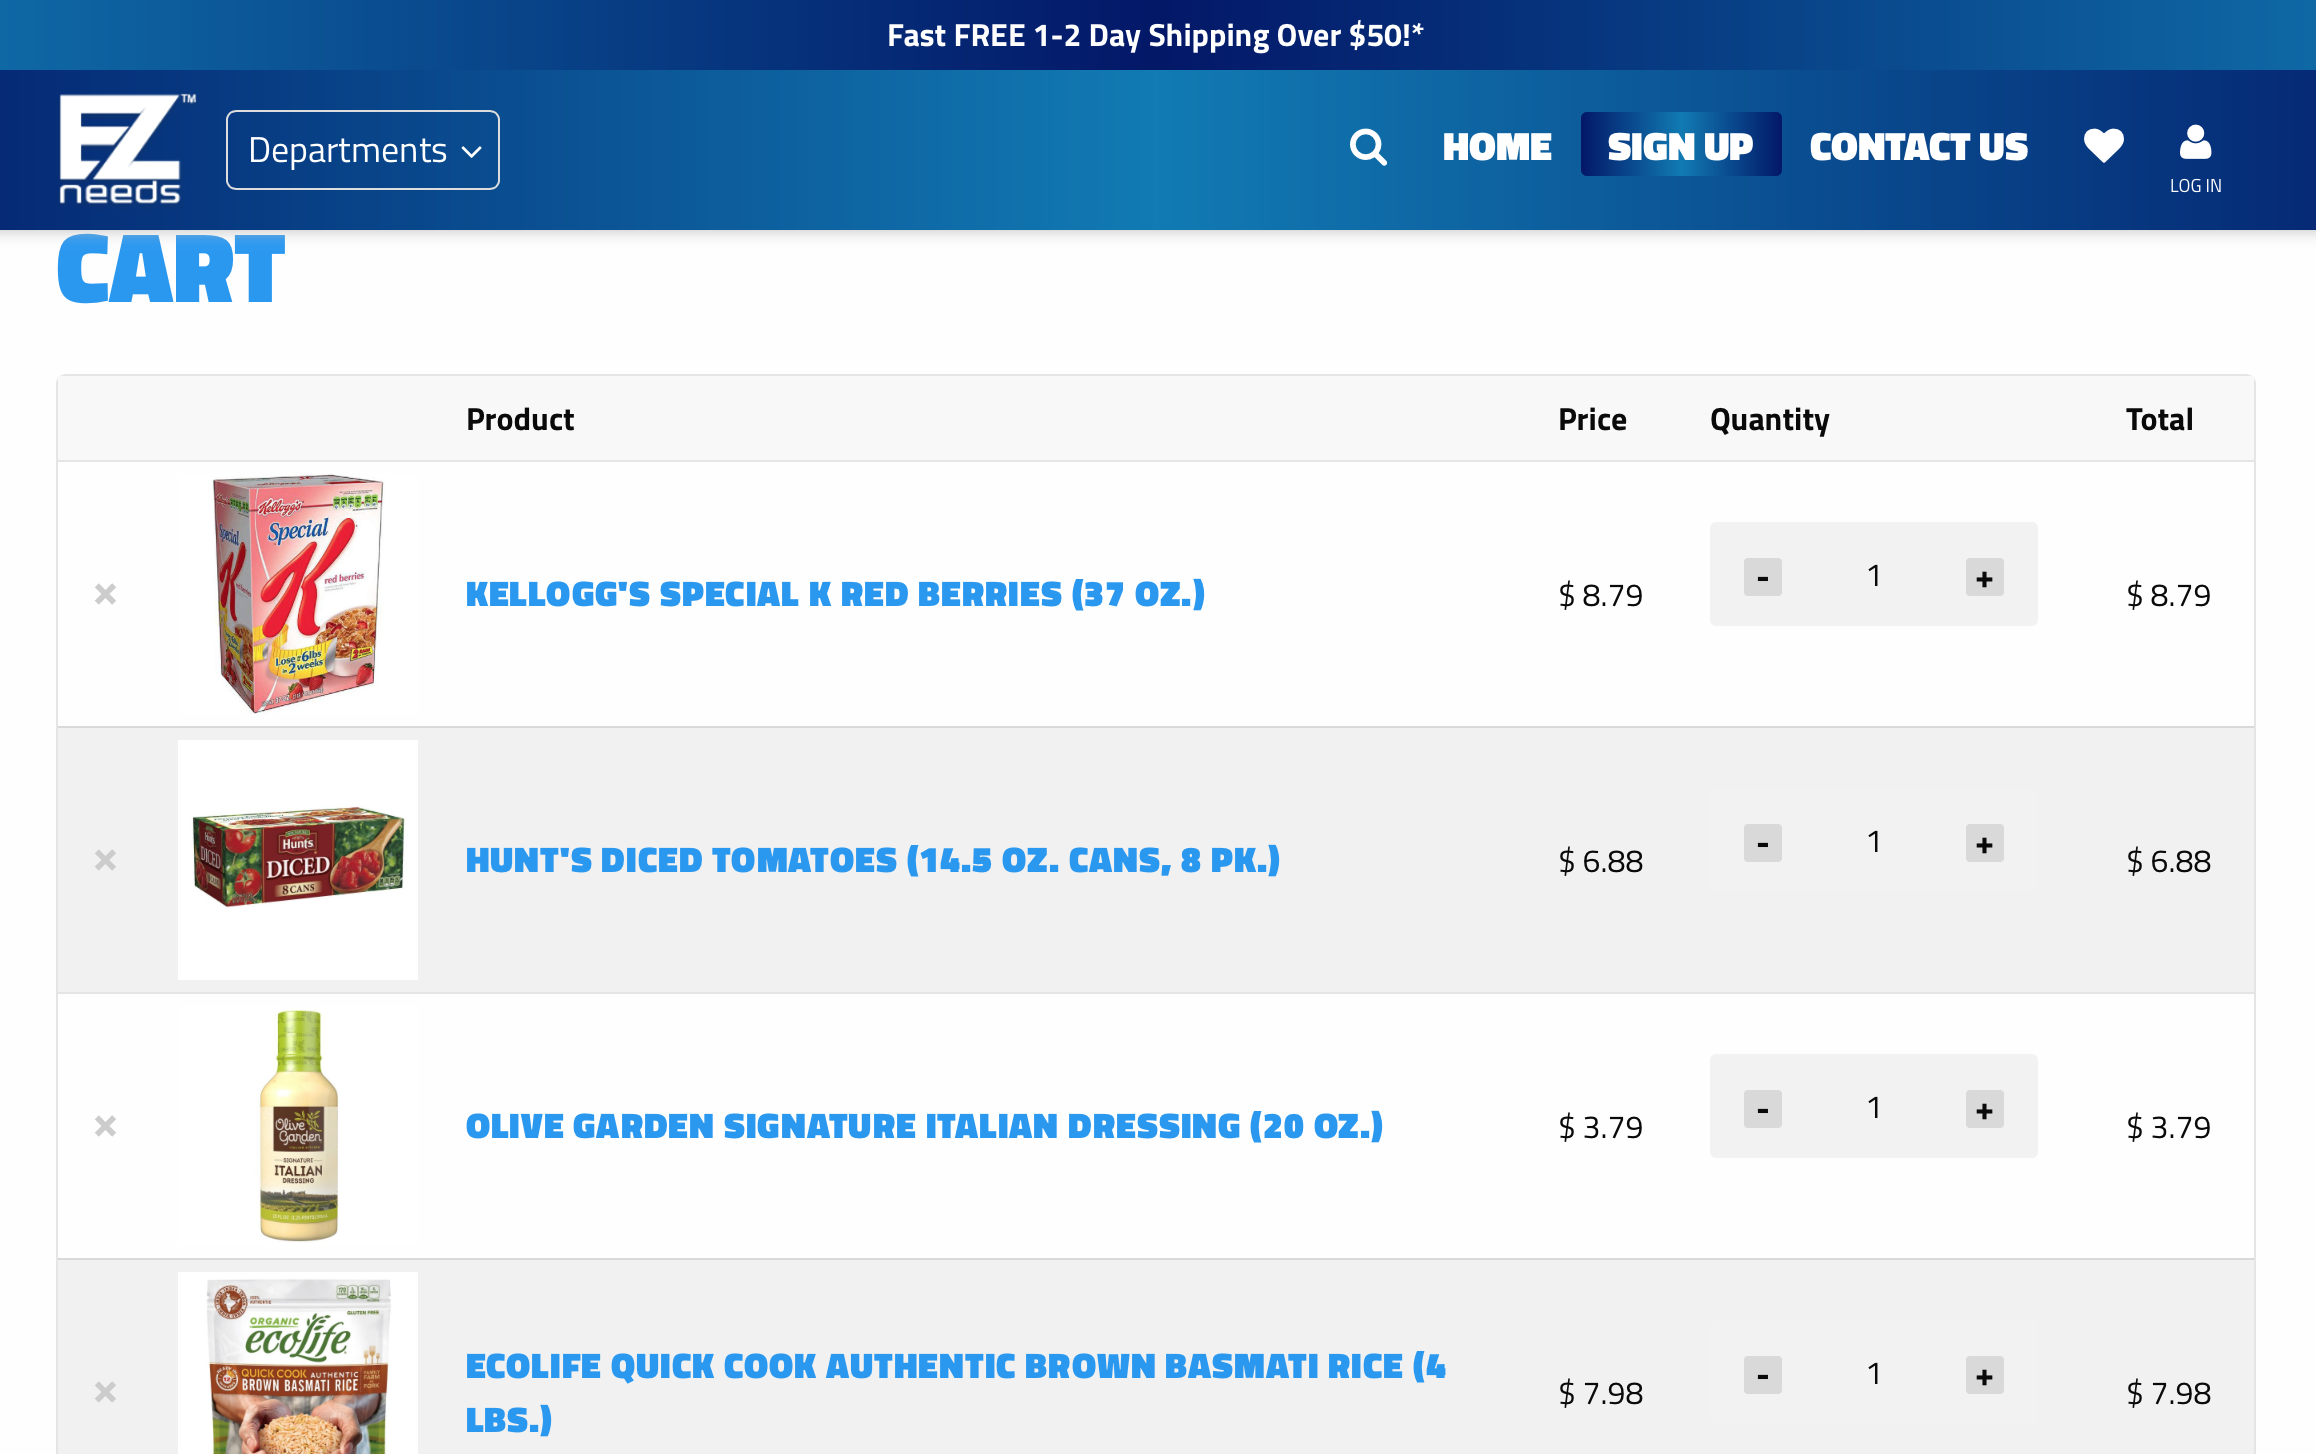This screenshot has width=2316, height=1454.
Task: Increase quantity of Kellogg's Special K
Action: (1984, 577)
